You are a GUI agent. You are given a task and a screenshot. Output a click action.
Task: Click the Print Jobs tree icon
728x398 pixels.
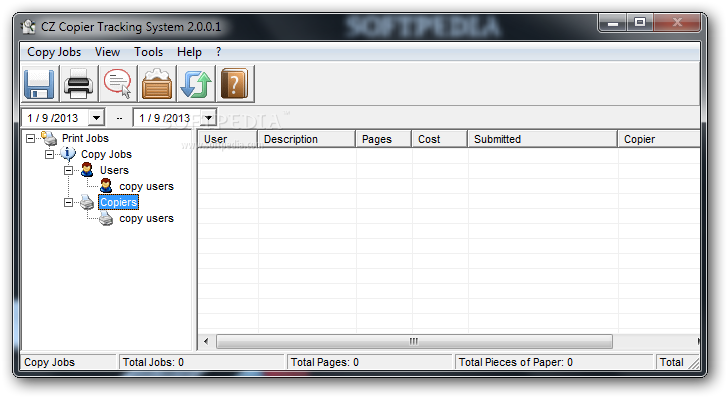[x=49, y=138]
